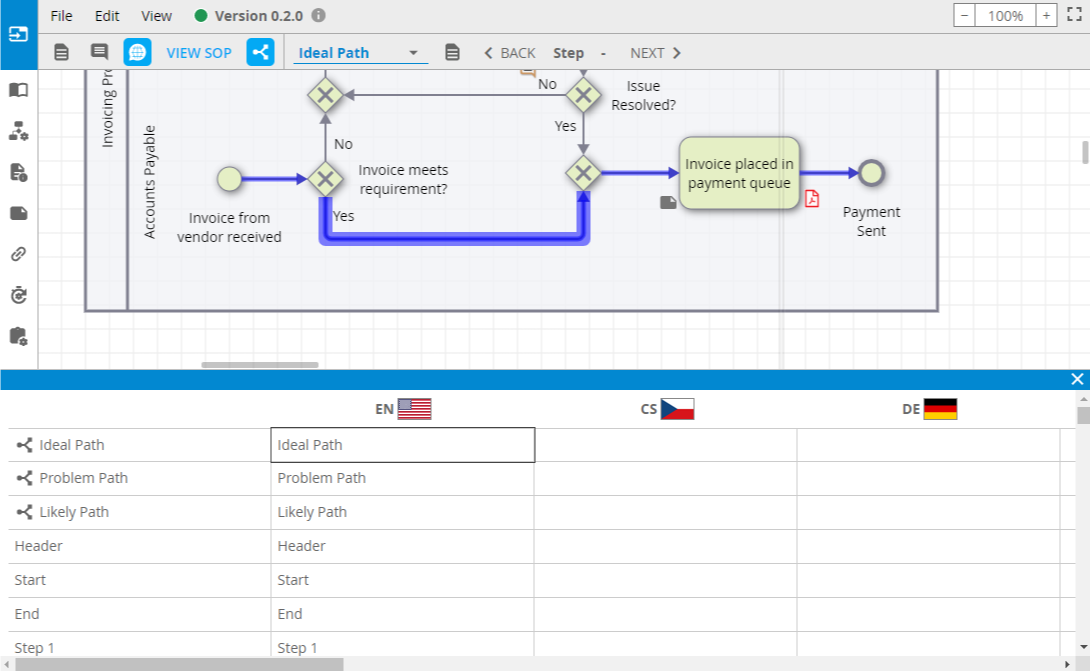
Task: Toggle the blue globe translations button
Action: click(x=137, y=53)
